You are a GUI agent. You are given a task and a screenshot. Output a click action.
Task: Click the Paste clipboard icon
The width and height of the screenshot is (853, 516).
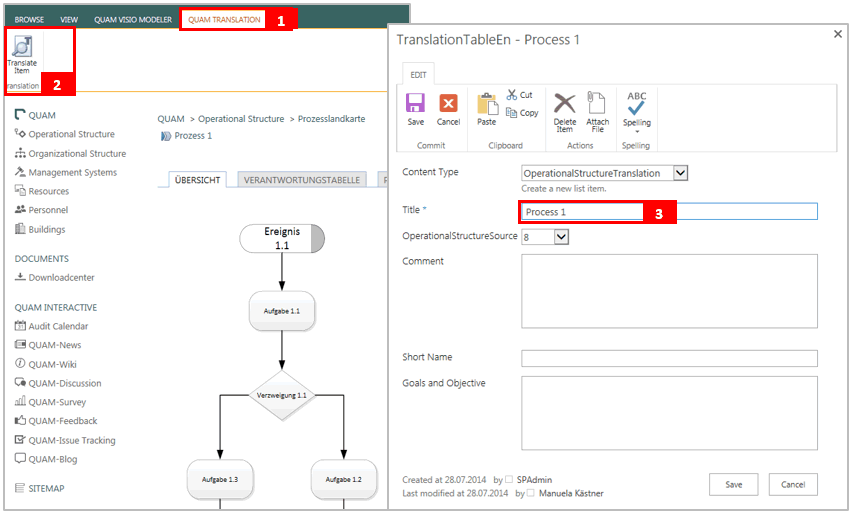[x=487, y=107]
